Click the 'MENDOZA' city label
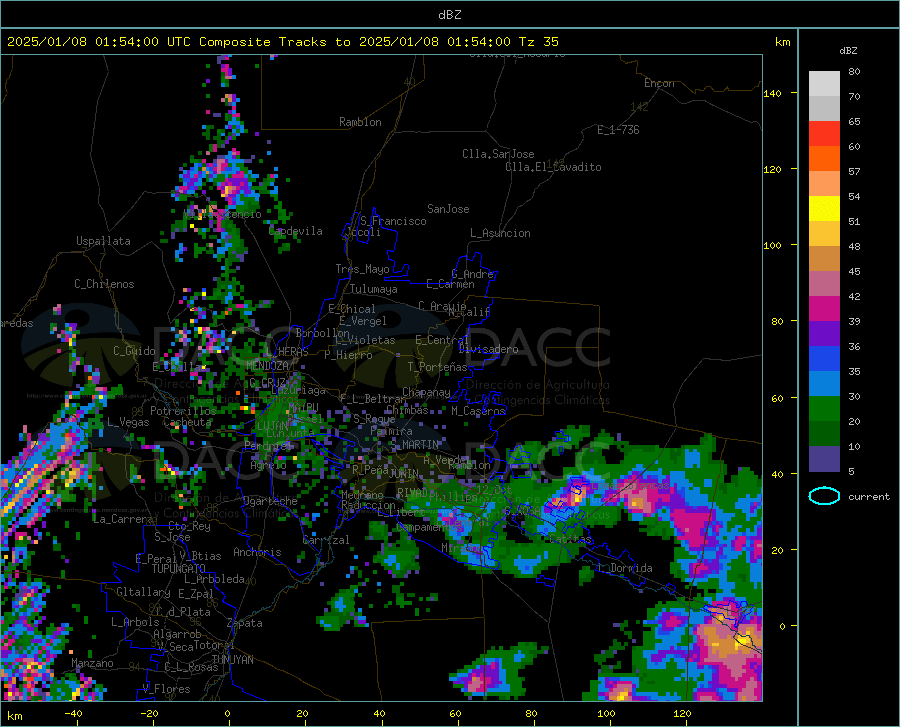Image resolution: width=900 pixels, height=727 pixels. click(267, 366)
